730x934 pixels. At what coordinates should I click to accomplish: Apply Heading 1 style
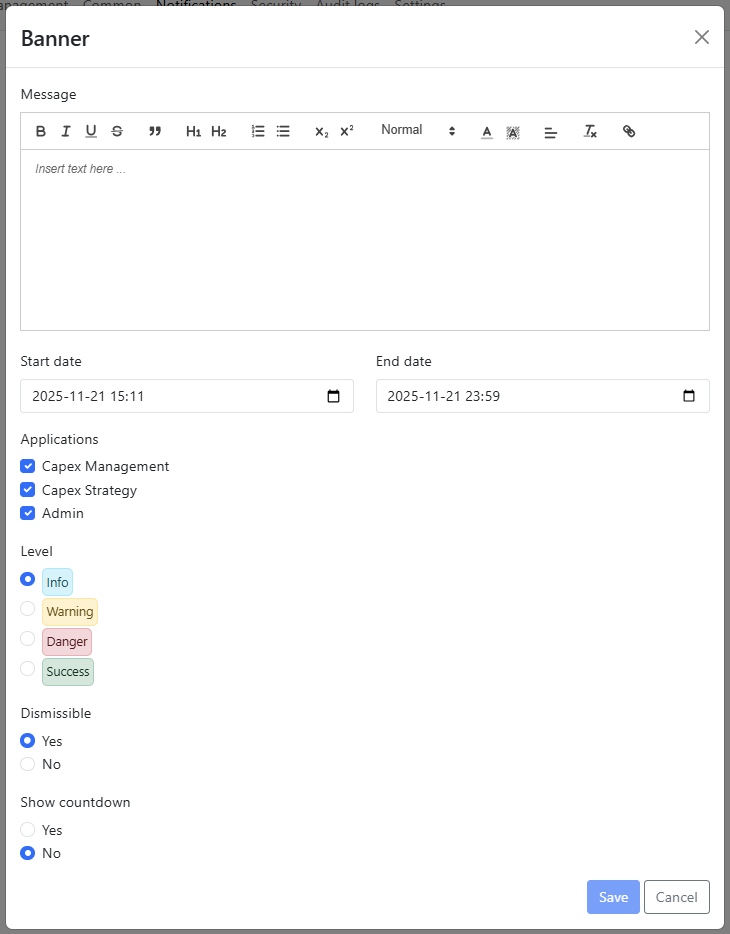(193, 131)
